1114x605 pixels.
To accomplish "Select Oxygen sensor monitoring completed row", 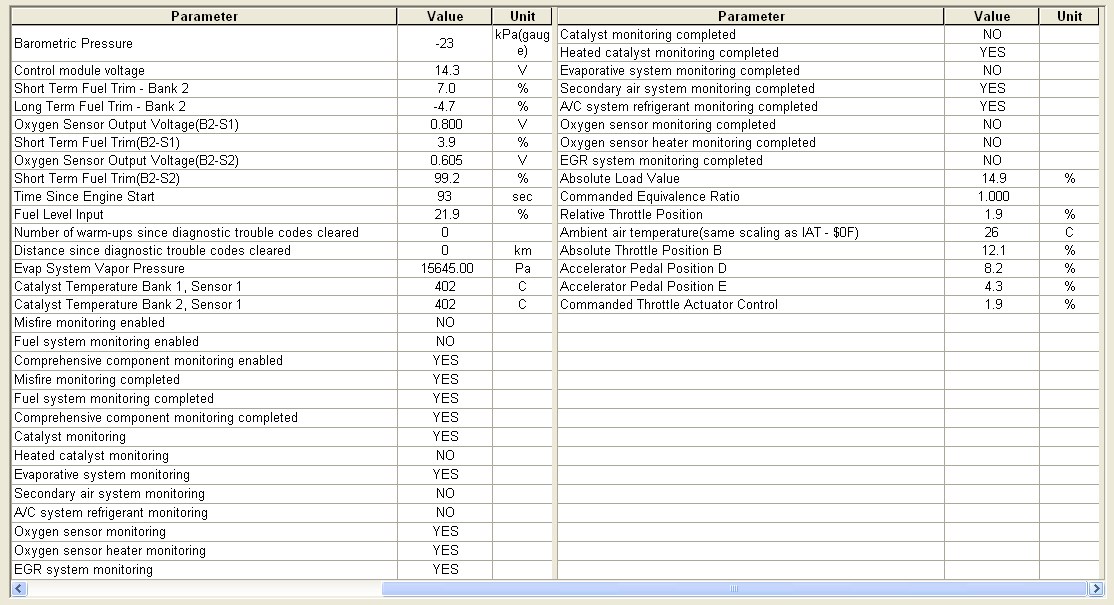I will point(828,124).
